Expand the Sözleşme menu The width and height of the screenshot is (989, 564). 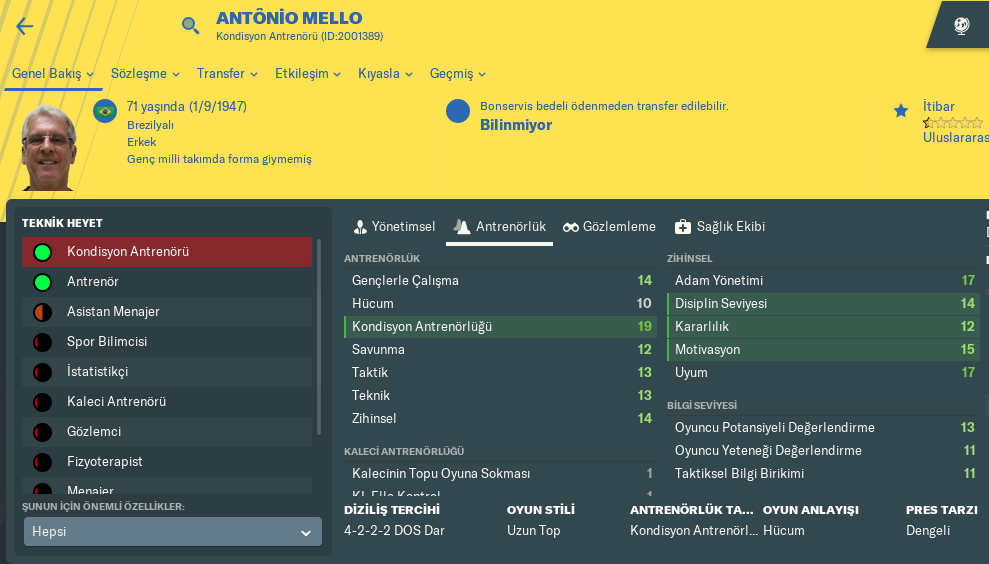click(x=145, y=74)
